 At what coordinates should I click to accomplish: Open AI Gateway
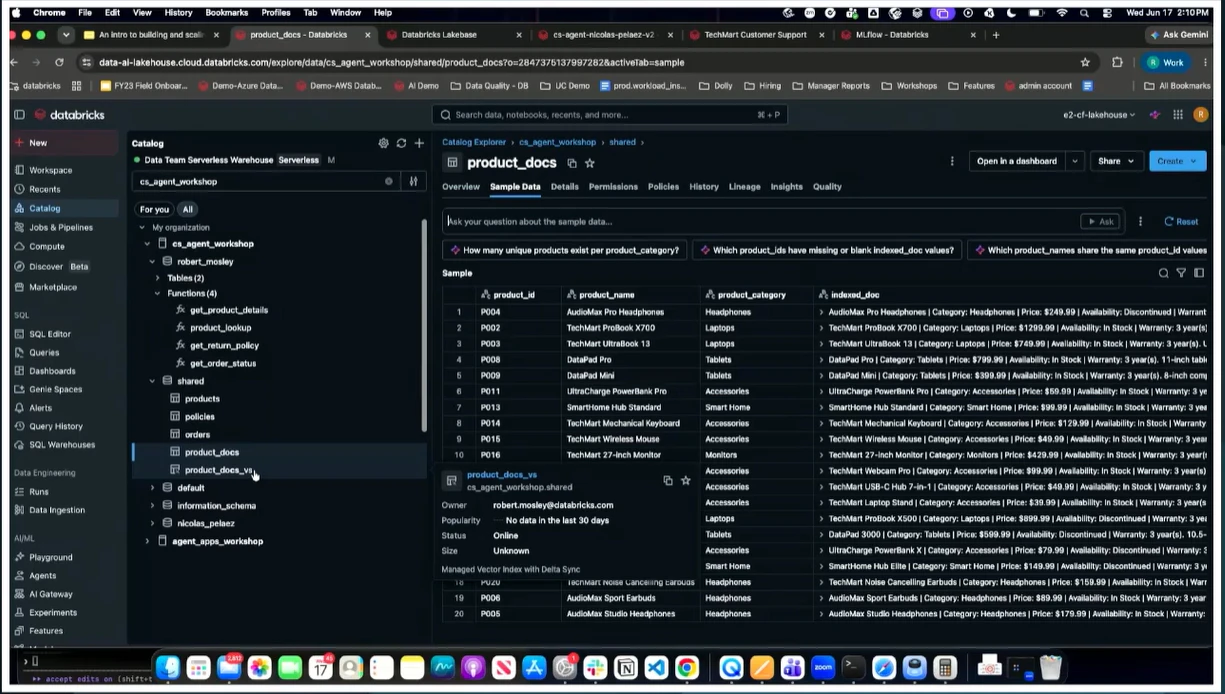click(51, 594)
